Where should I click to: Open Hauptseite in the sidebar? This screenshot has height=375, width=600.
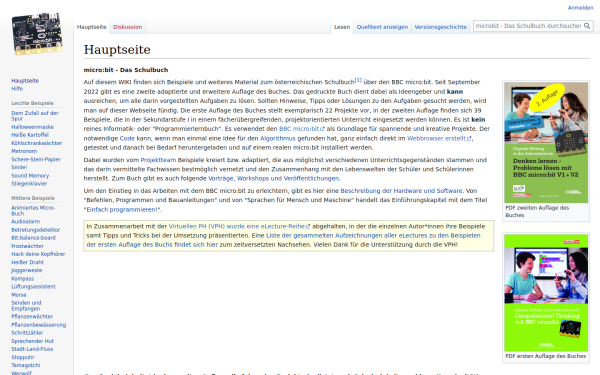25,80
